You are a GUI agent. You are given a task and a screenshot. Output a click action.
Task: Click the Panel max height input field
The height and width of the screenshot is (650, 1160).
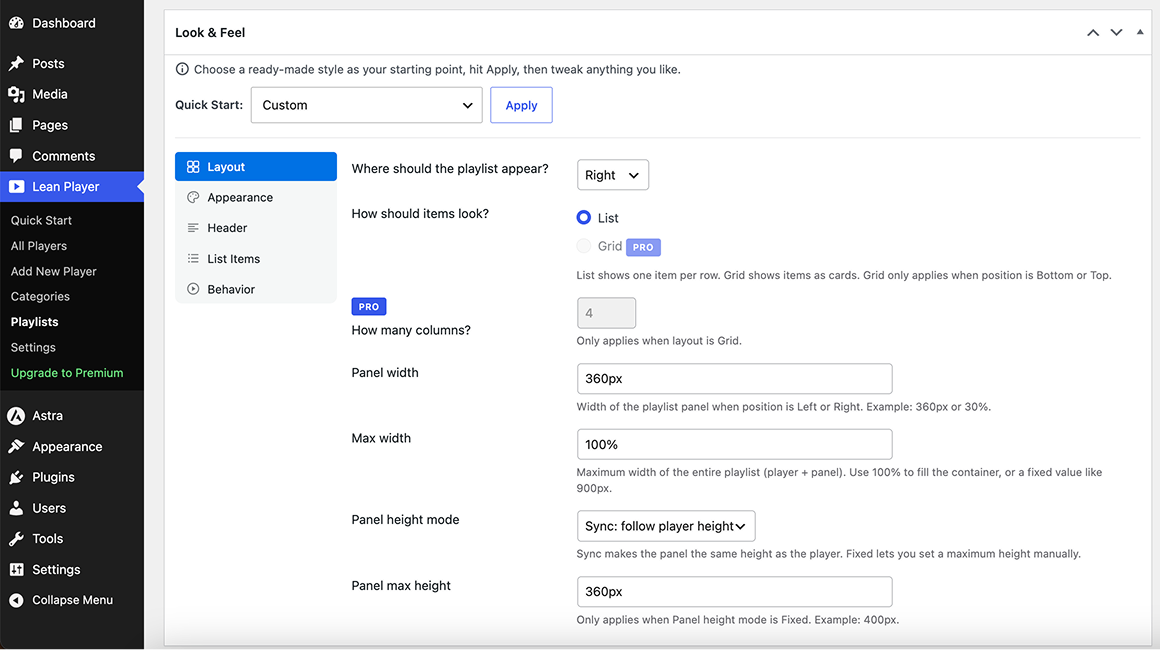coord(735,592)
